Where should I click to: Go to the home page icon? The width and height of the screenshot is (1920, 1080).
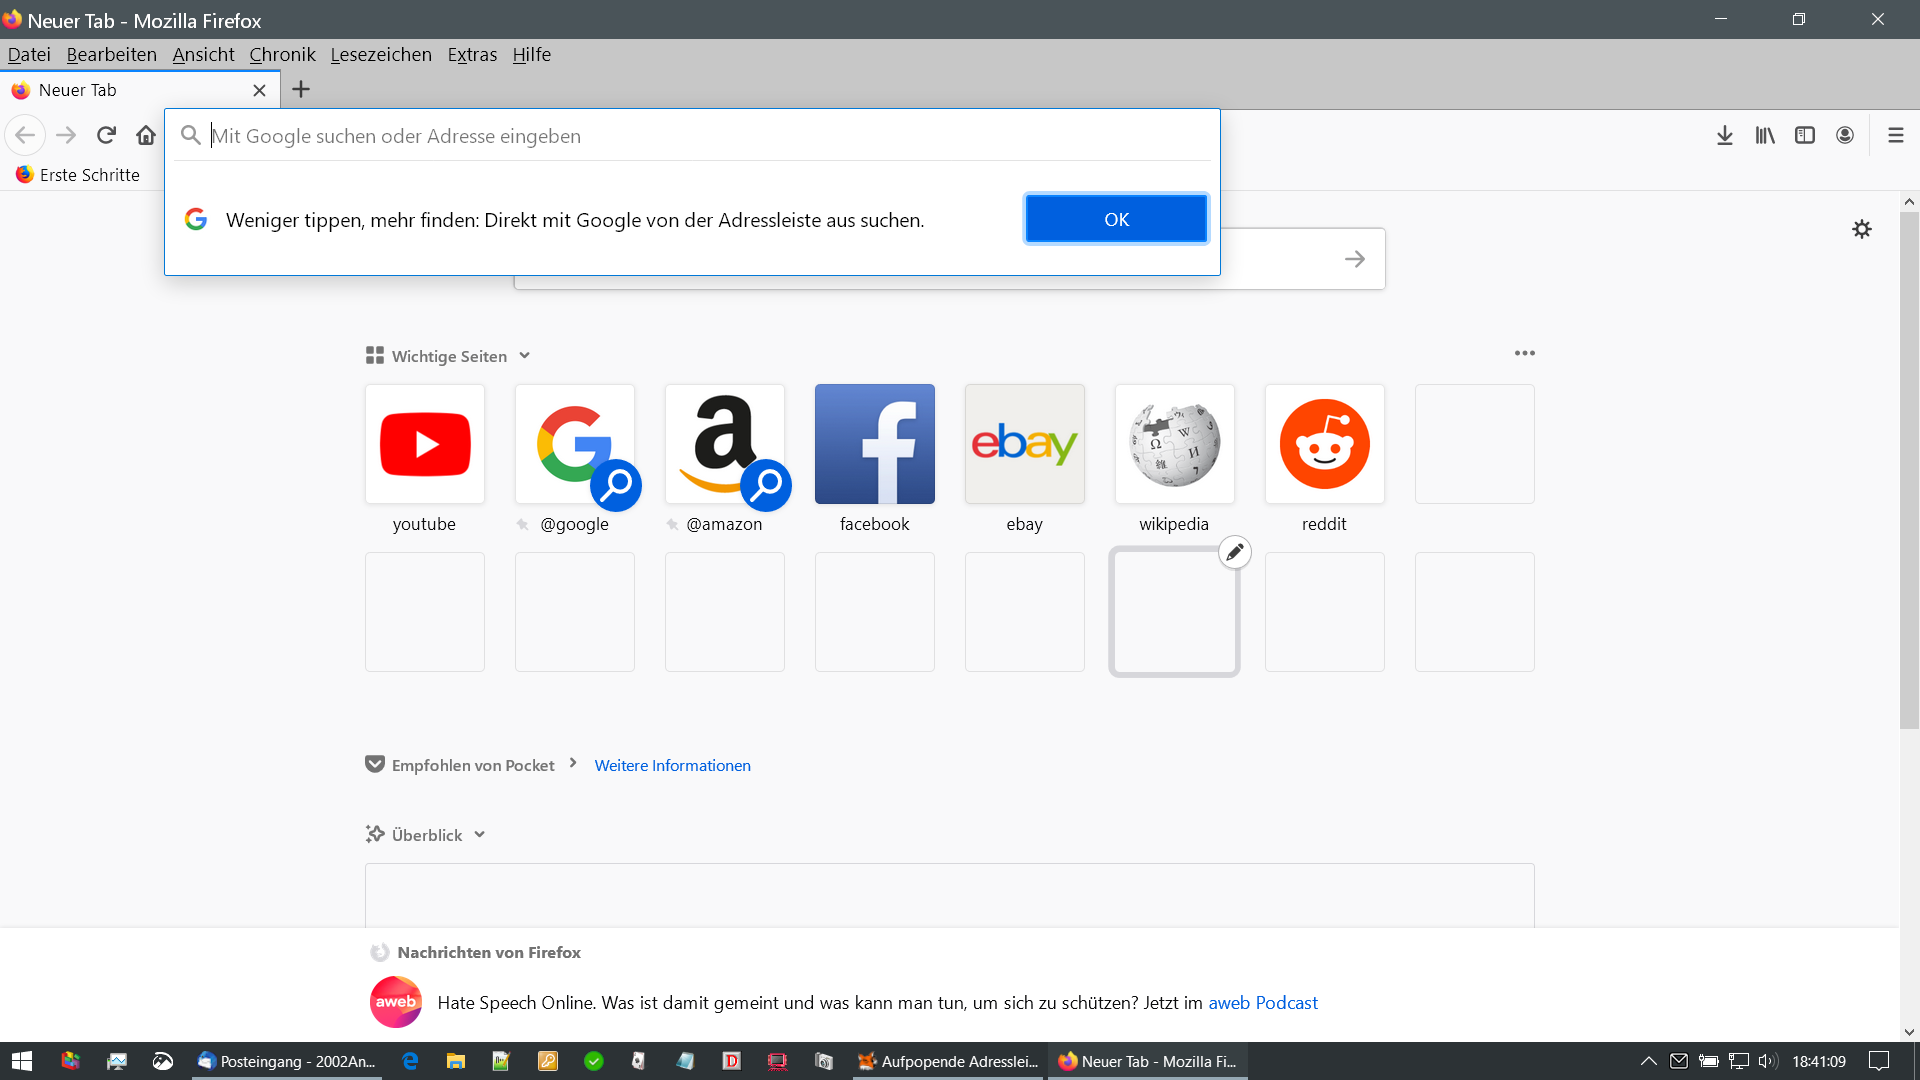(x=146, y=135)
